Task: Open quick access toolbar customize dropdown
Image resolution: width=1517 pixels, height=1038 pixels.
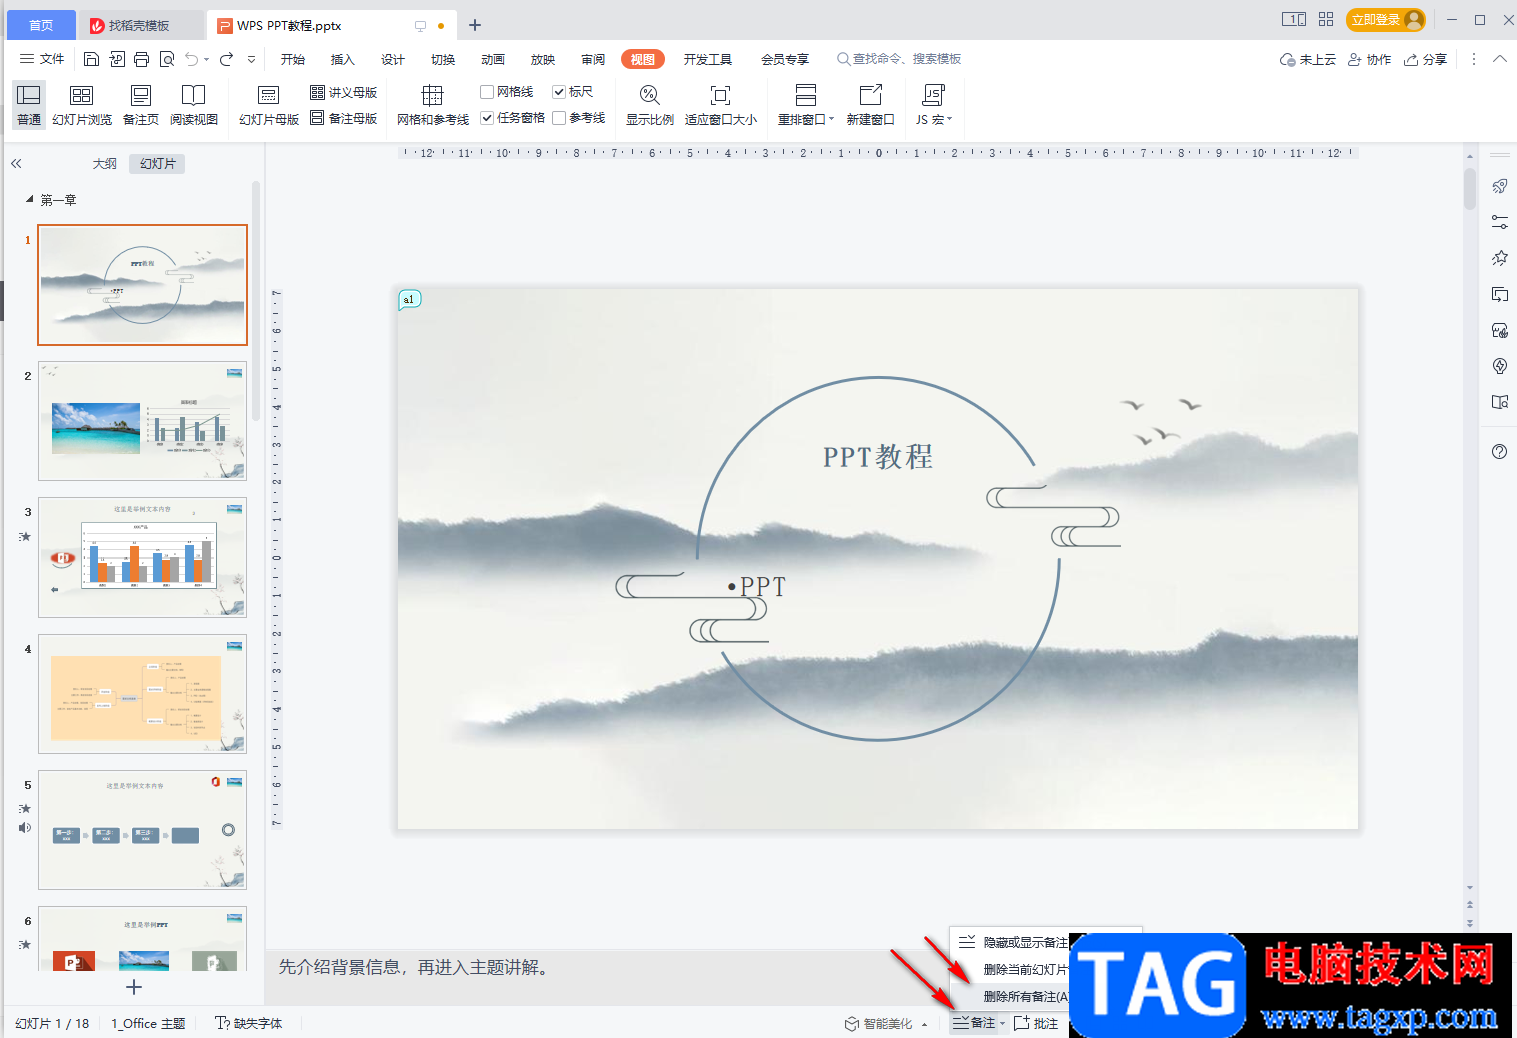Action: [251, 59]
